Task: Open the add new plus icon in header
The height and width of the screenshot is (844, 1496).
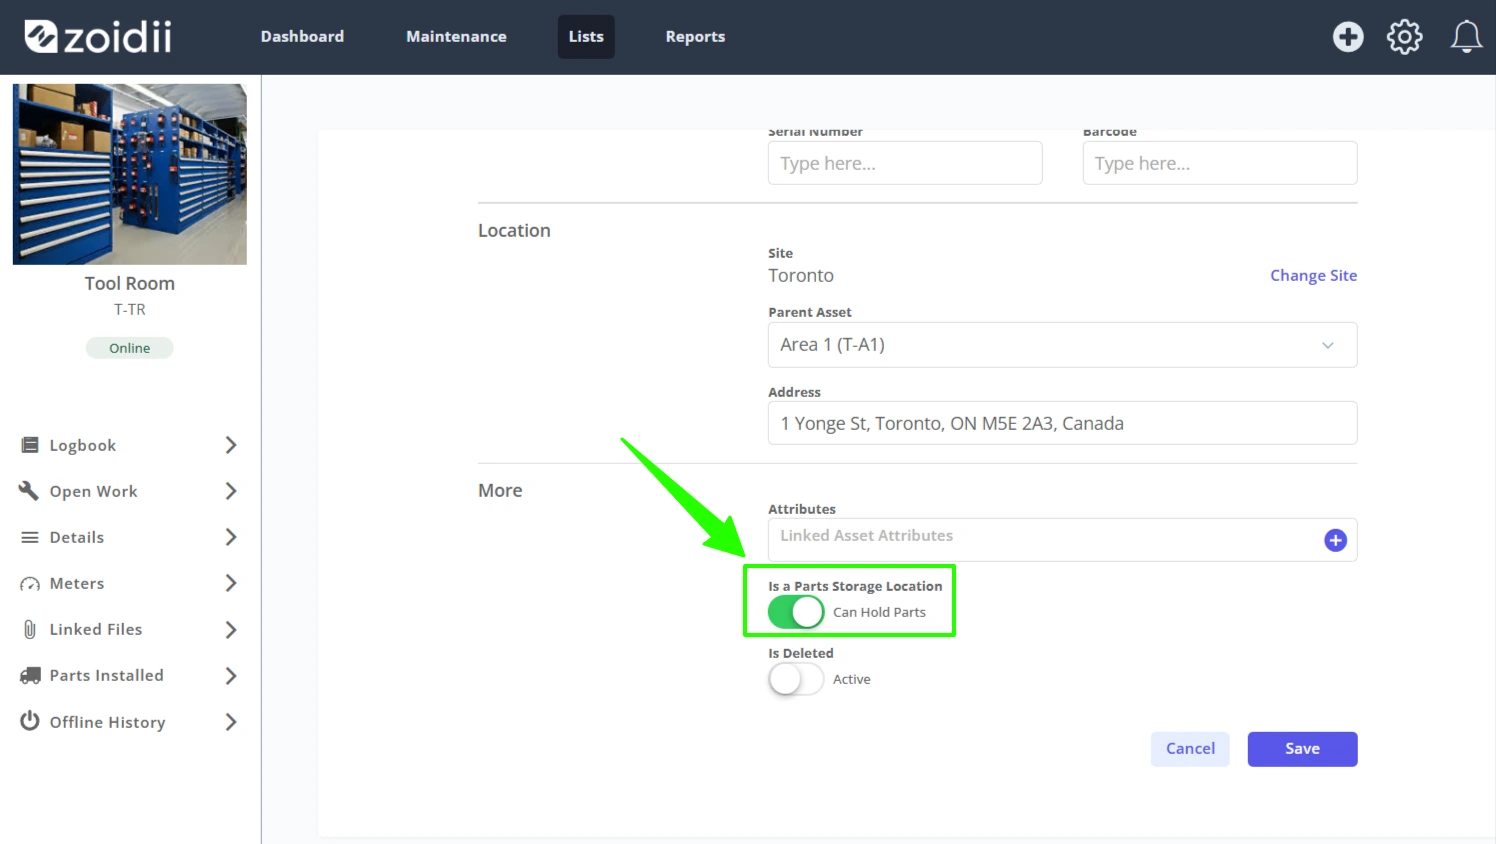Action: click(x=1348, y=37)
